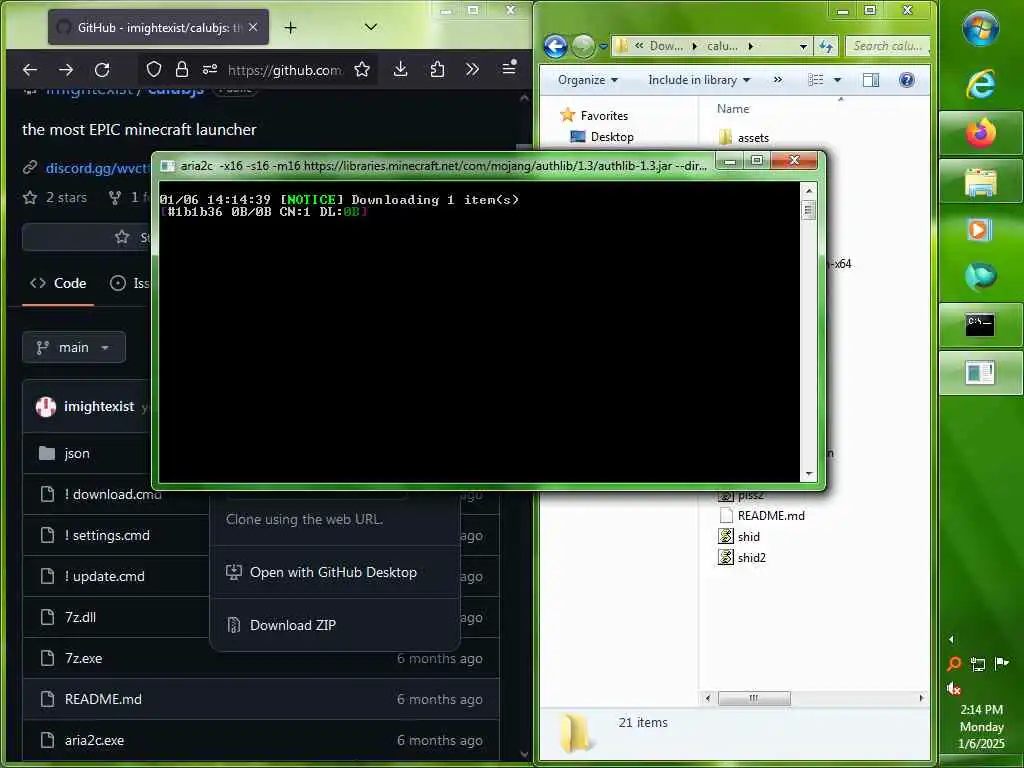Go back in Firefox

click(30, 69)
